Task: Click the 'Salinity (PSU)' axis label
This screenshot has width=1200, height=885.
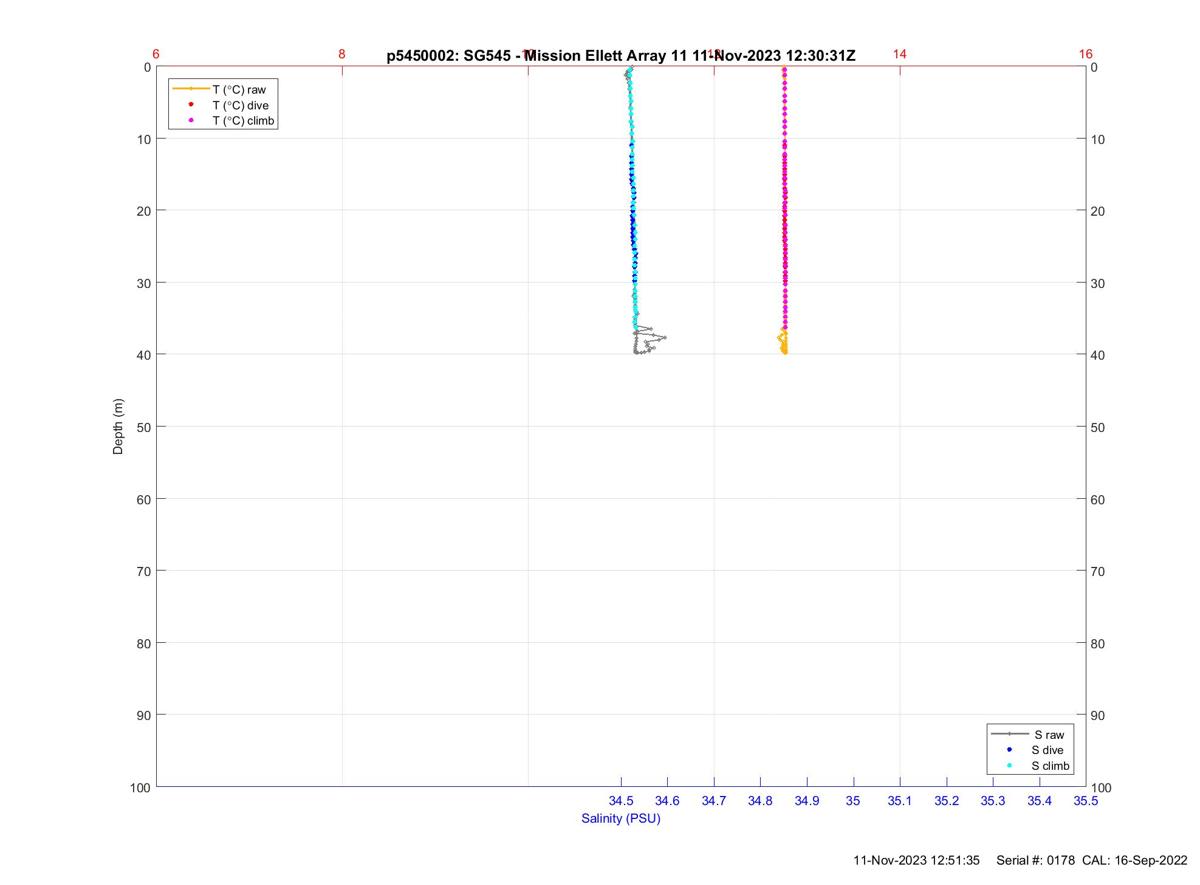Action: tap(621, 818)
